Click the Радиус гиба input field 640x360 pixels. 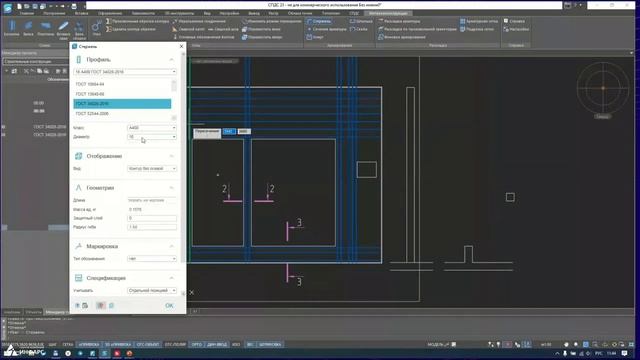point(152,227)
